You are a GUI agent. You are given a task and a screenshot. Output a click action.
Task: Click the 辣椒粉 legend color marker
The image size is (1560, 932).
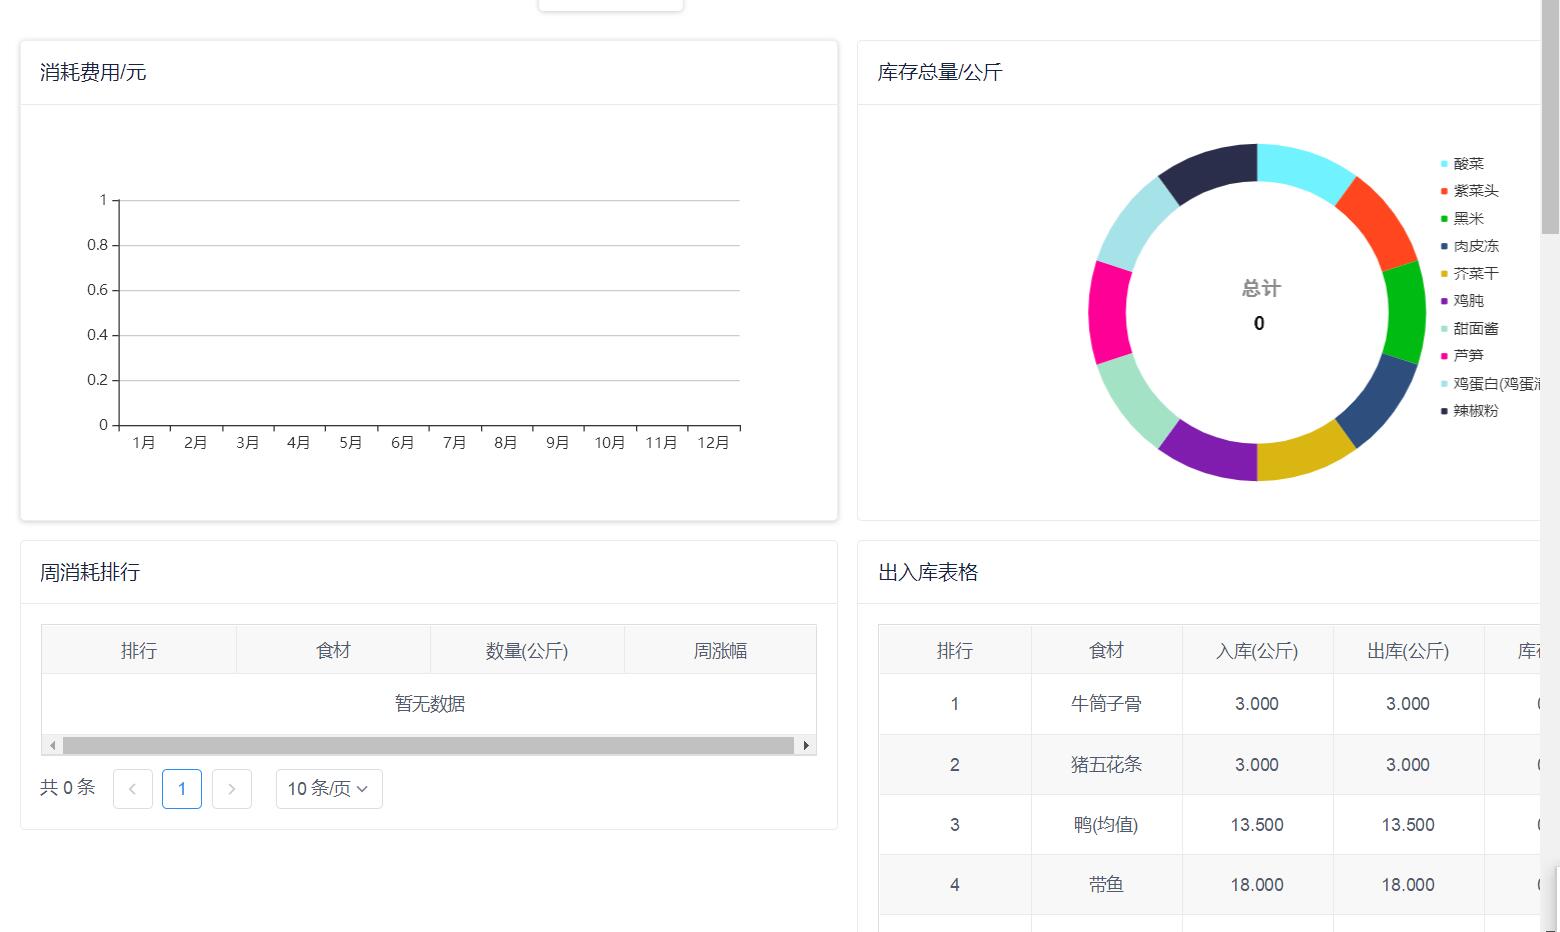(1444, 411)
